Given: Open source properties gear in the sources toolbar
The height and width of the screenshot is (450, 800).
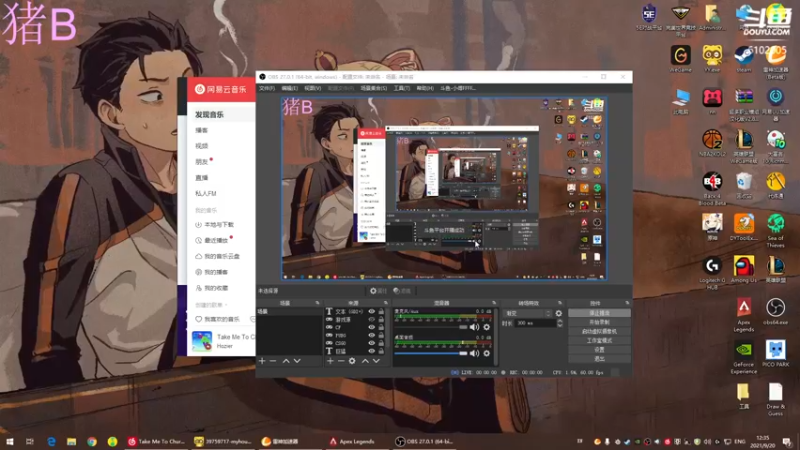Looking at the screenshot, I should tap(352, 361).
